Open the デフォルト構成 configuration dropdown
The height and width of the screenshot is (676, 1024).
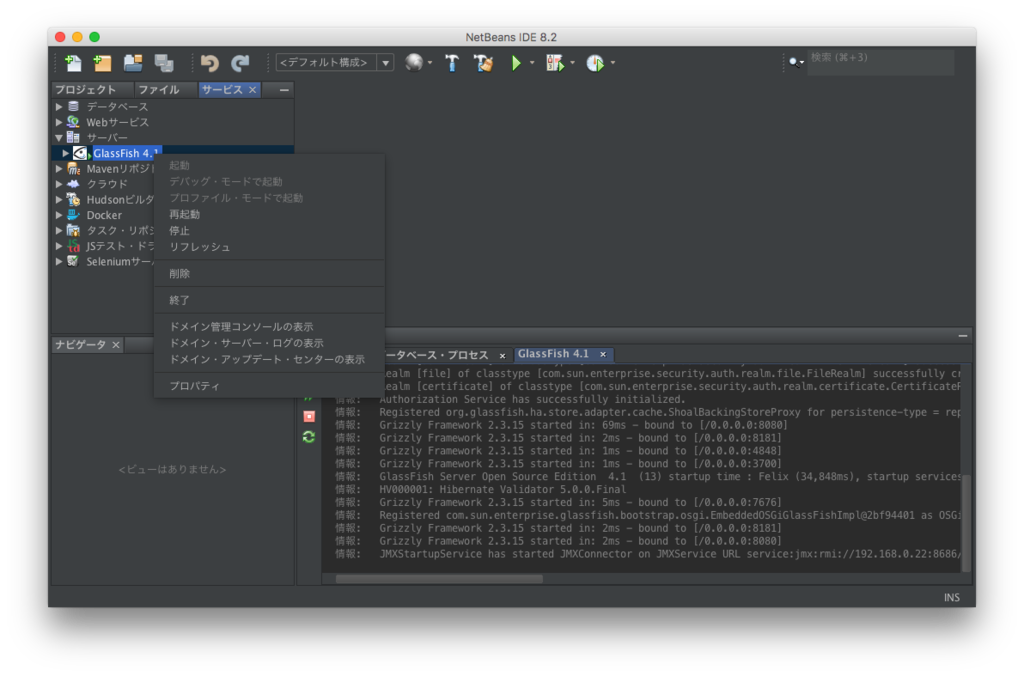point(386,63)
